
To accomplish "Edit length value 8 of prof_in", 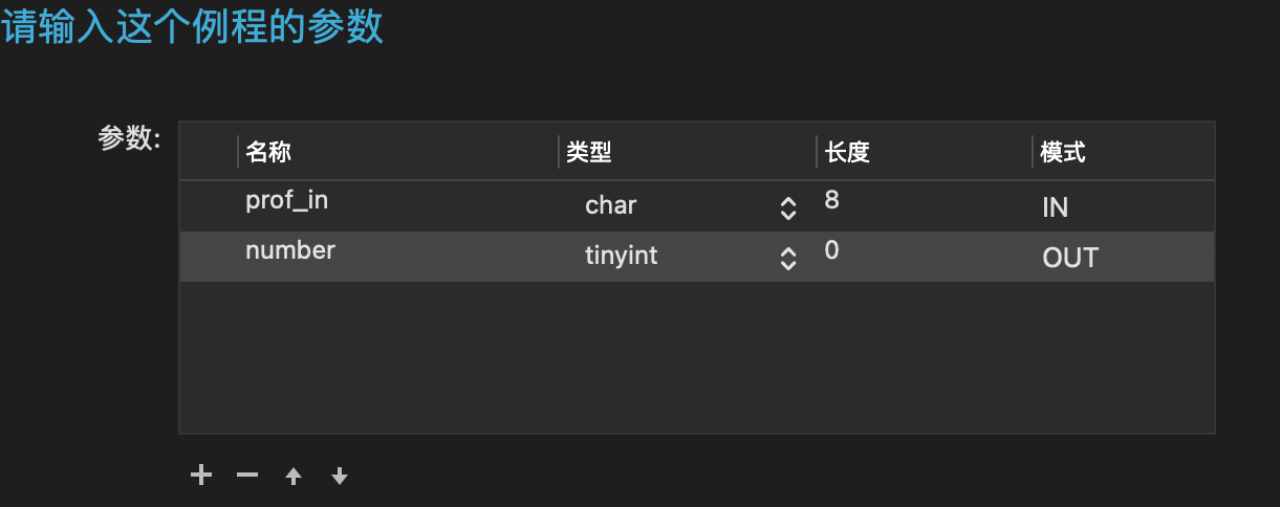I will [832, 200].
